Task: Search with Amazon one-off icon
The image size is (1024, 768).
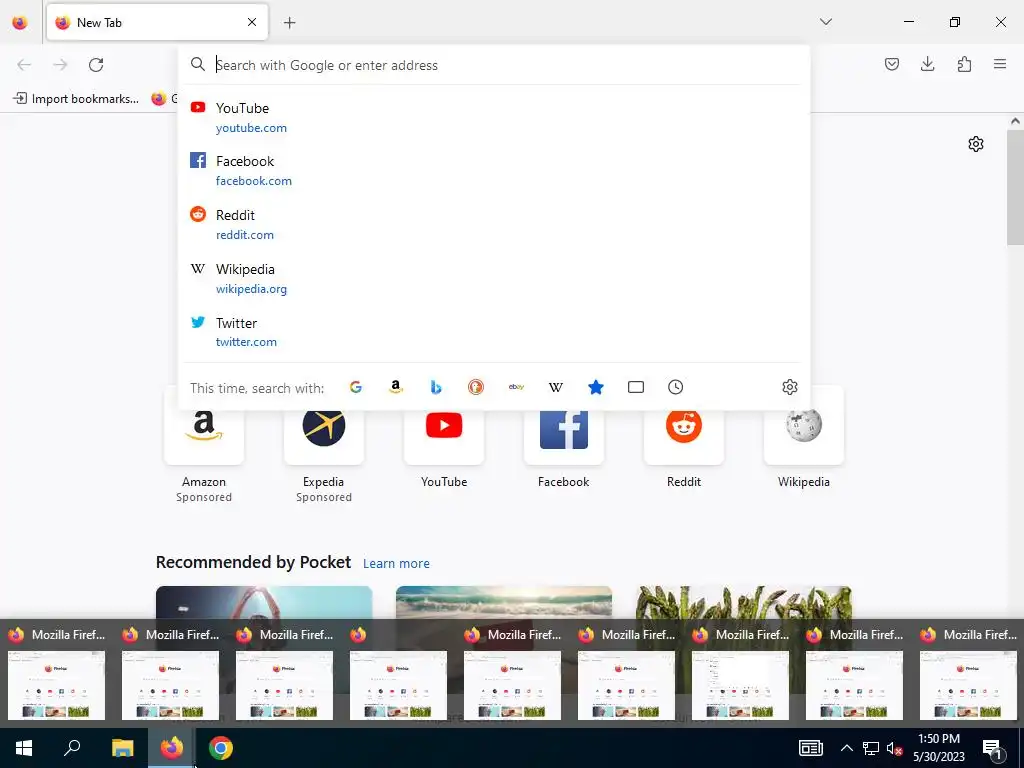Action: coord(395,387)
